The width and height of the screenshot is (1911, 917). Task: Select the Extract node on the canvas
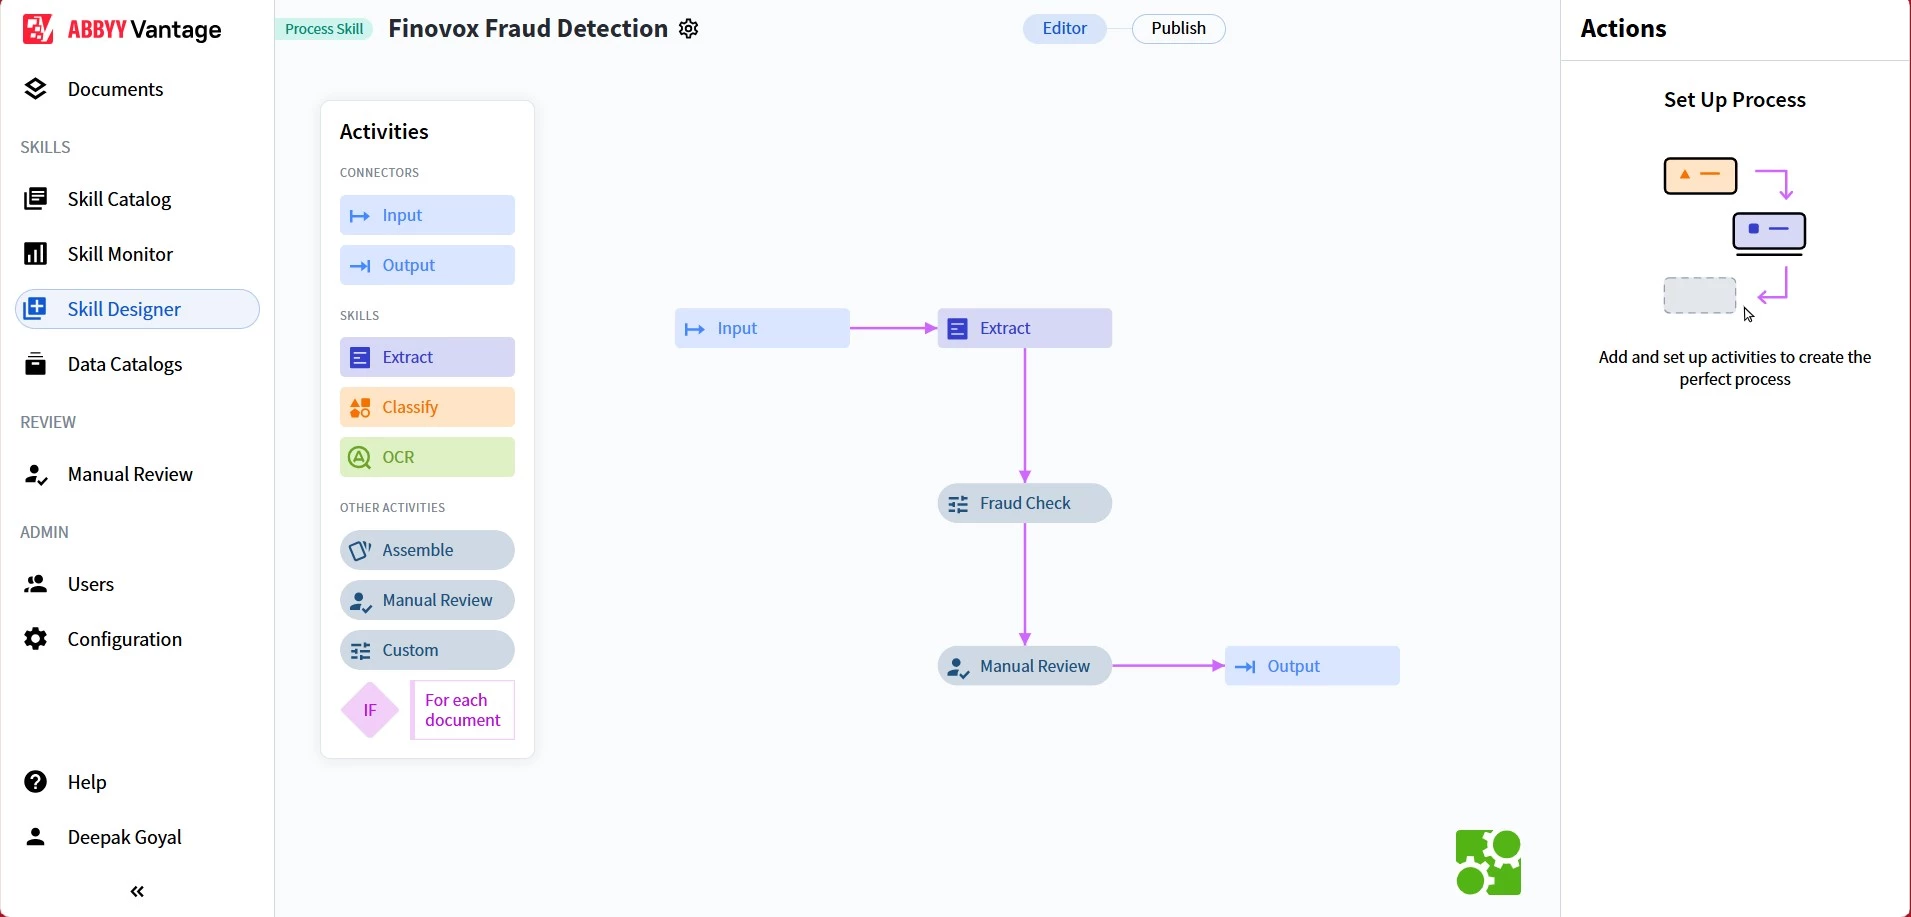(x=1024, y=327)
